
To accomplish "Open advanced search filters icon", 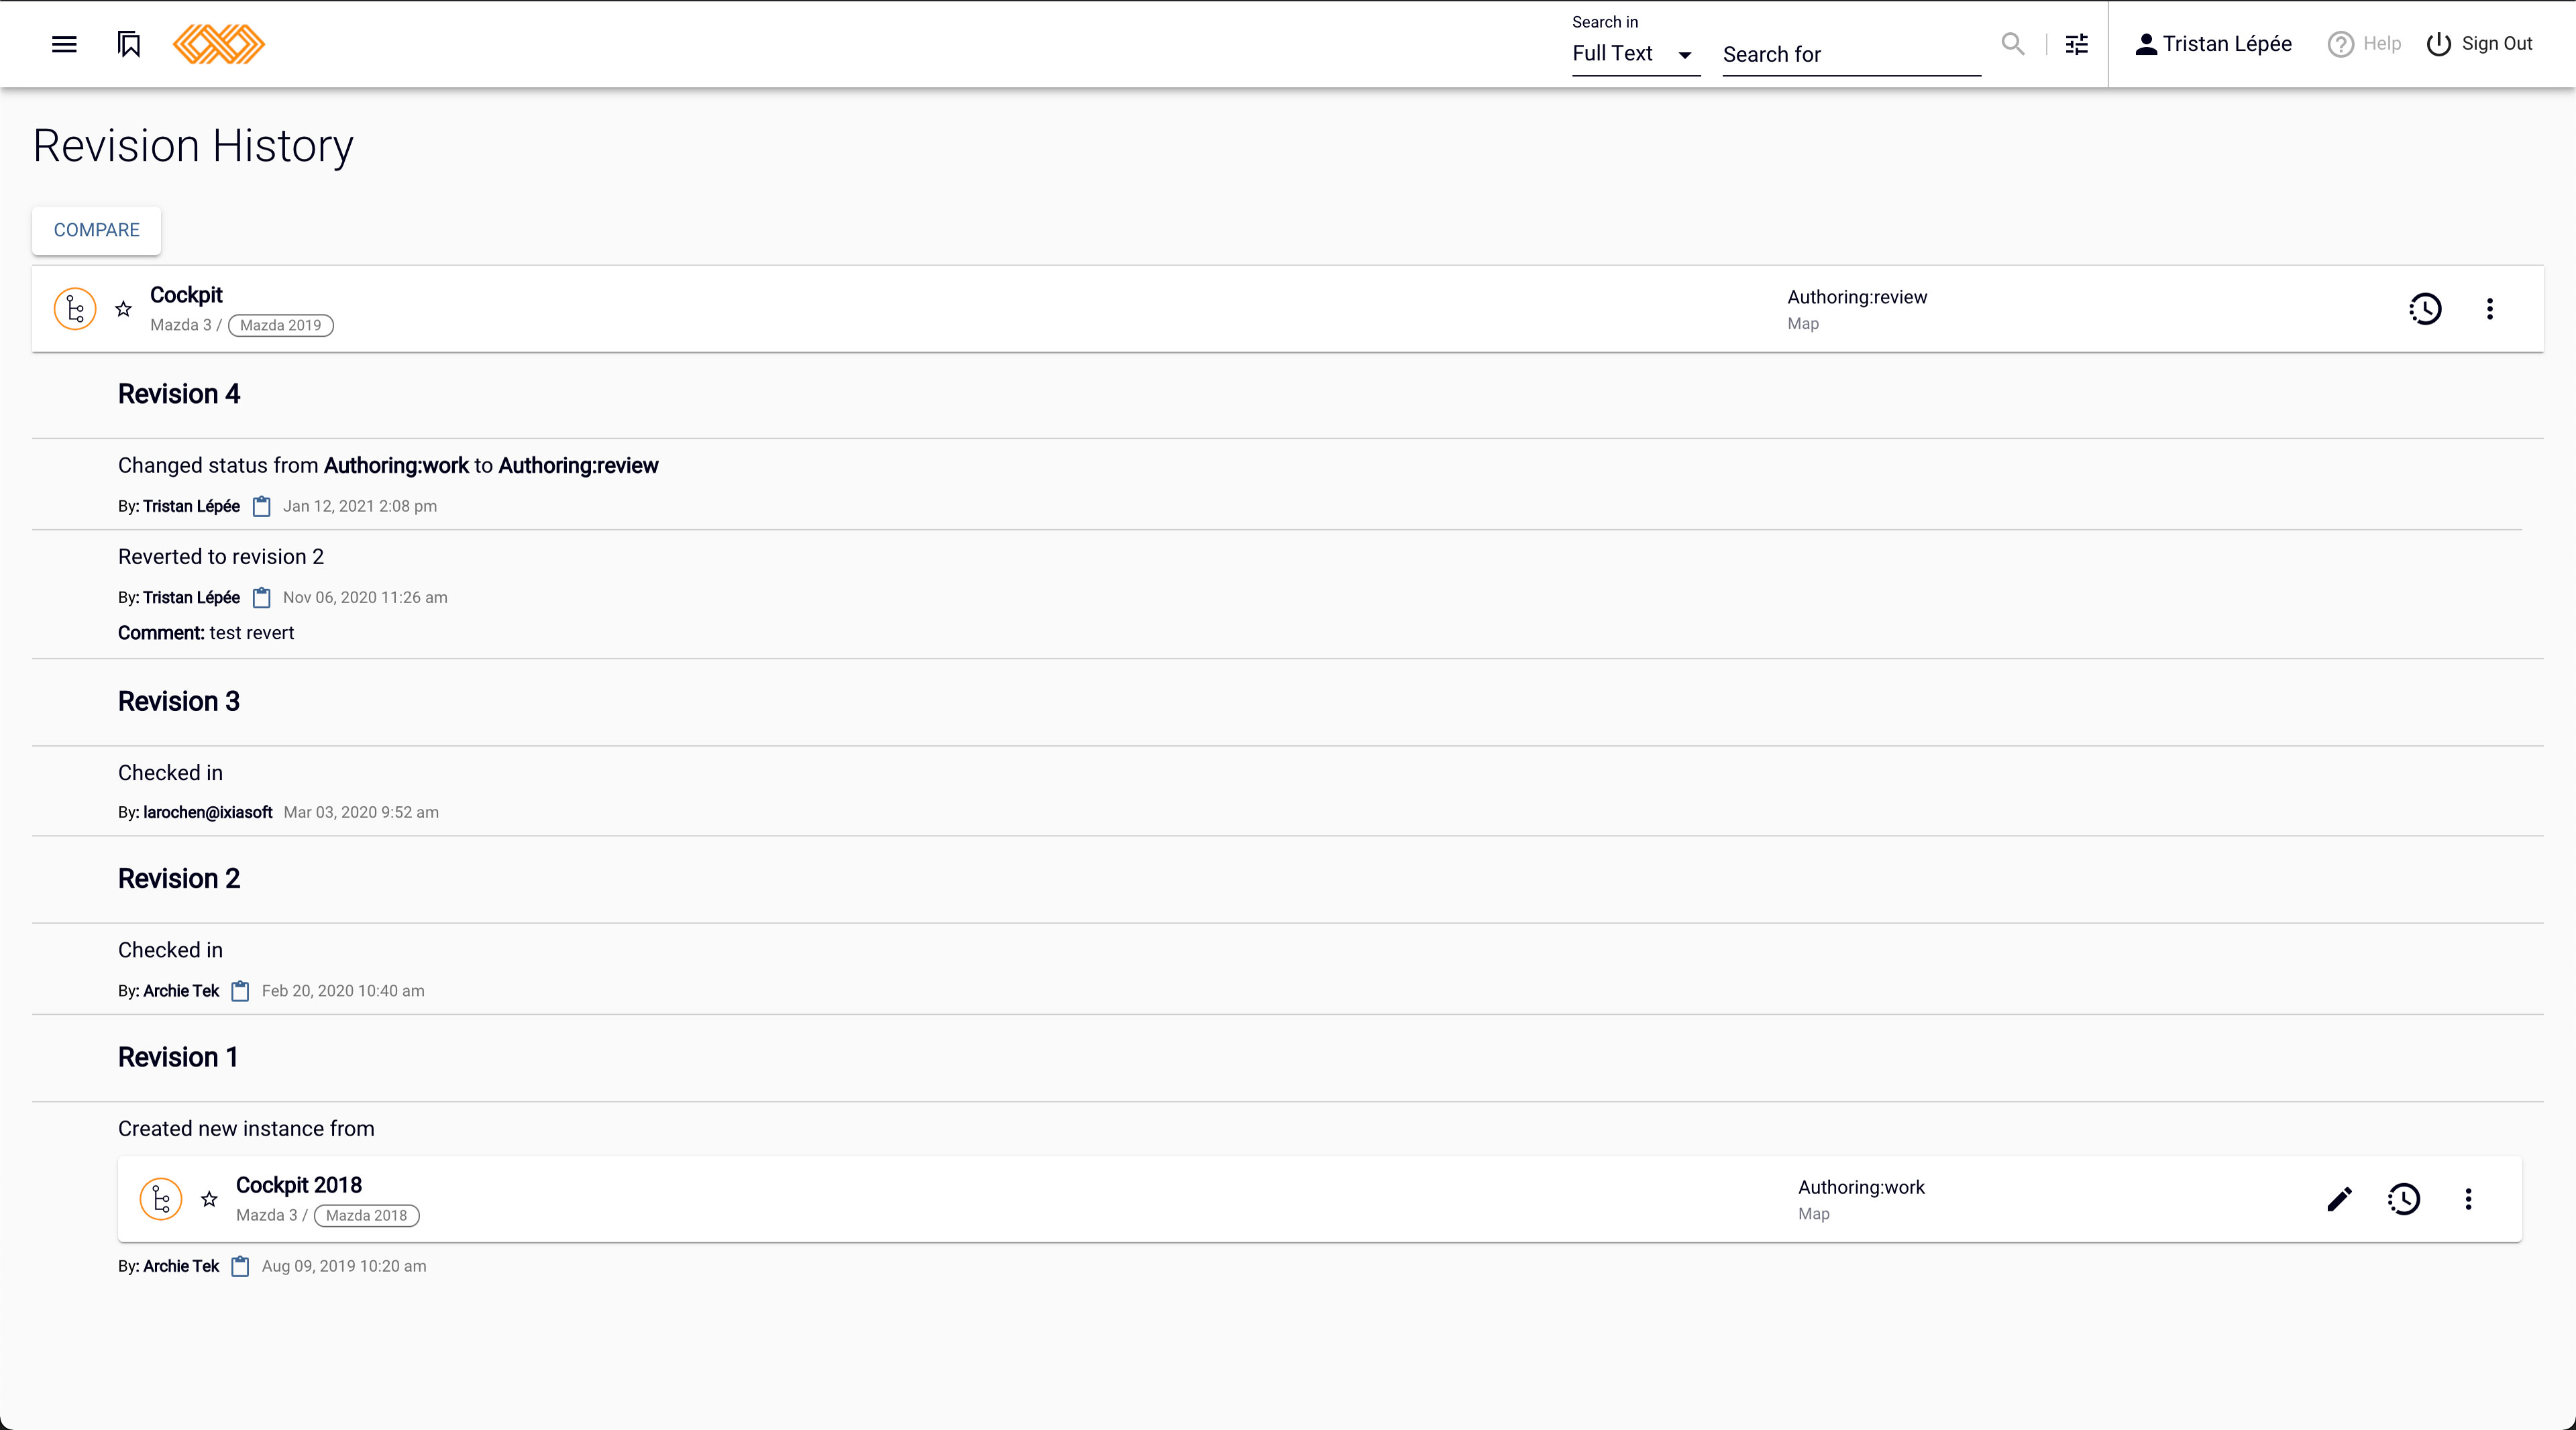I will tap(2077, 44).
